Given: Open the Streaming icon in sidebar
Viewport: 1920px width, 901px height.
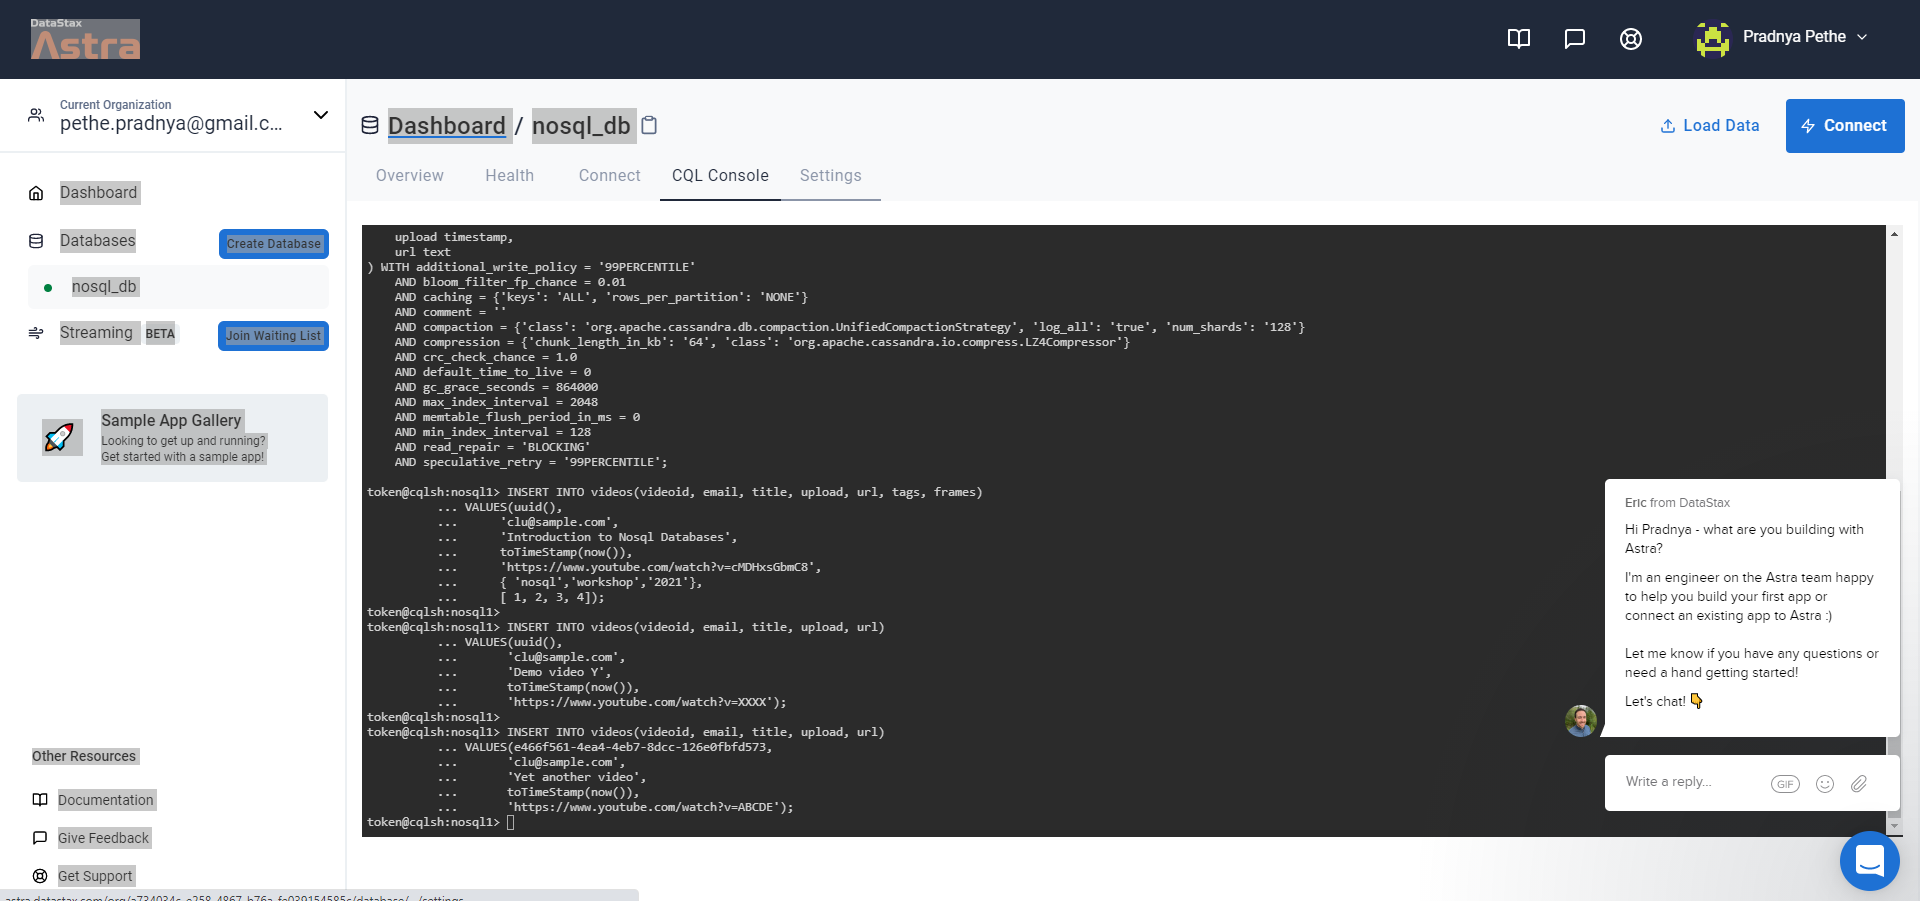Looking at the screenshot, I should (36, 333).
